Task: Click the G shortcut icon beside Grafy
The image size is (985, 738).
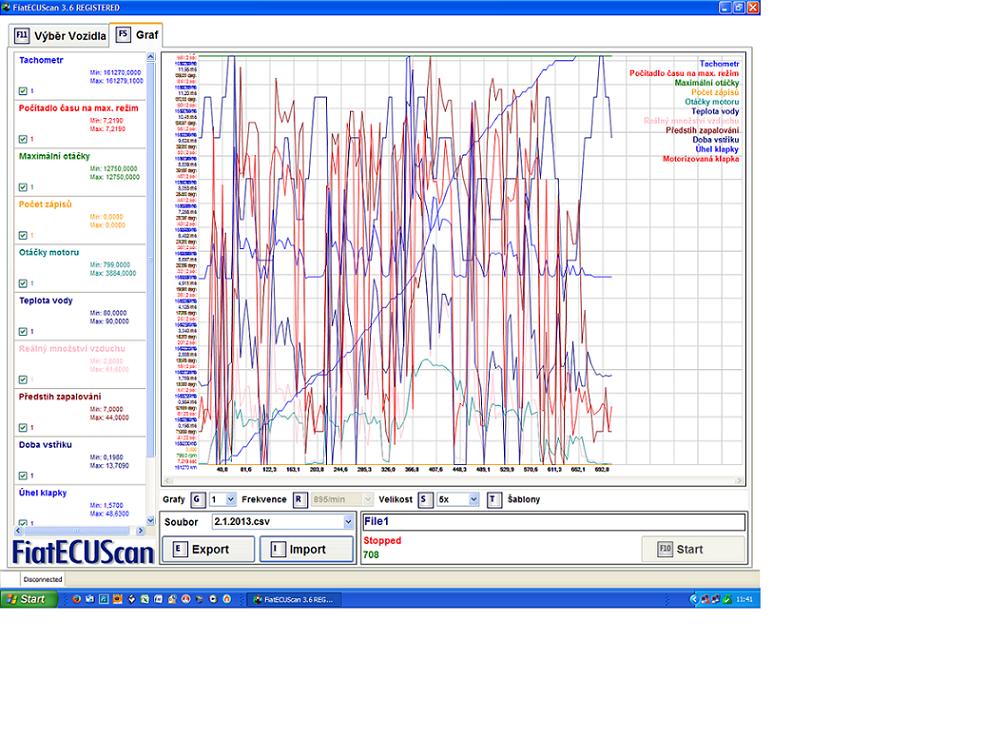Action: [x=198, y=499]
